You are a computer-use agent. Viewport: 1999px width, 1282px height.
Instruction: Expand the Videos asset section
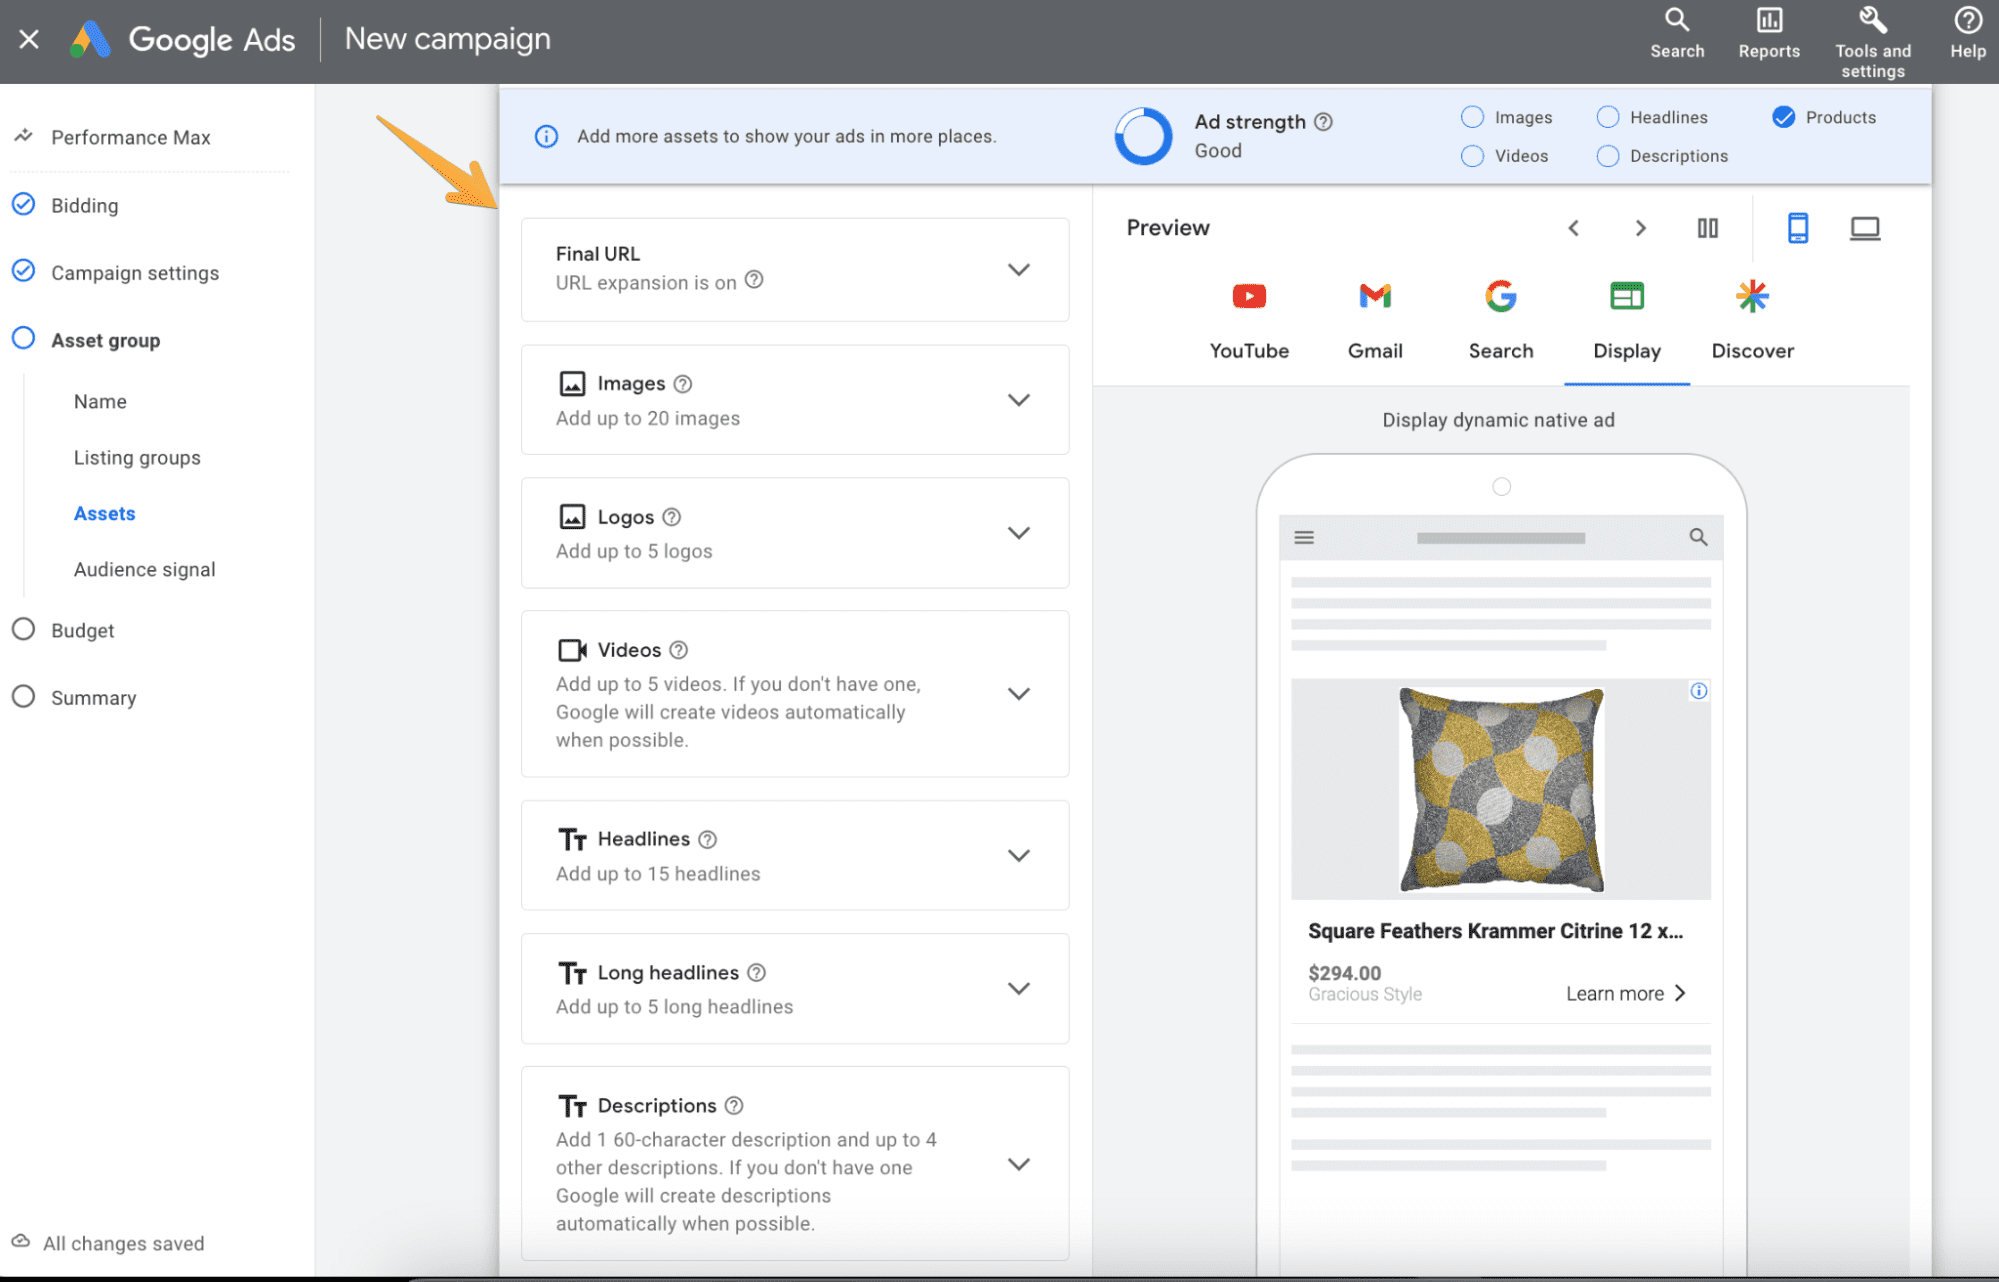point(1018,694)
